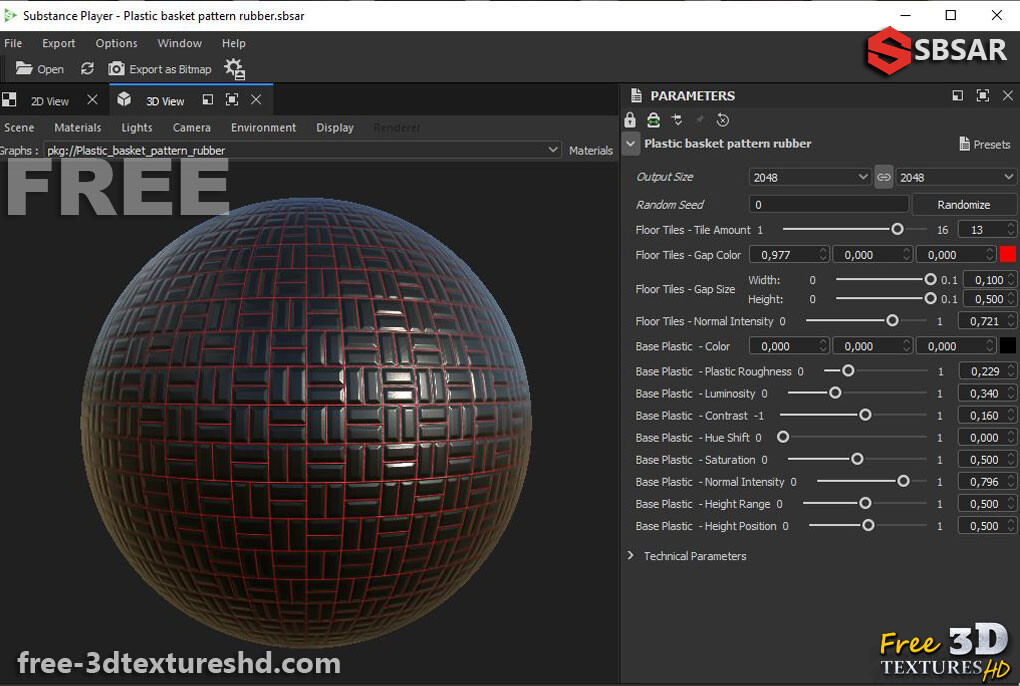Screen dimensions: 1020x686
Task: Reset parameters using the circular reset icon
Action: (723, 119)
